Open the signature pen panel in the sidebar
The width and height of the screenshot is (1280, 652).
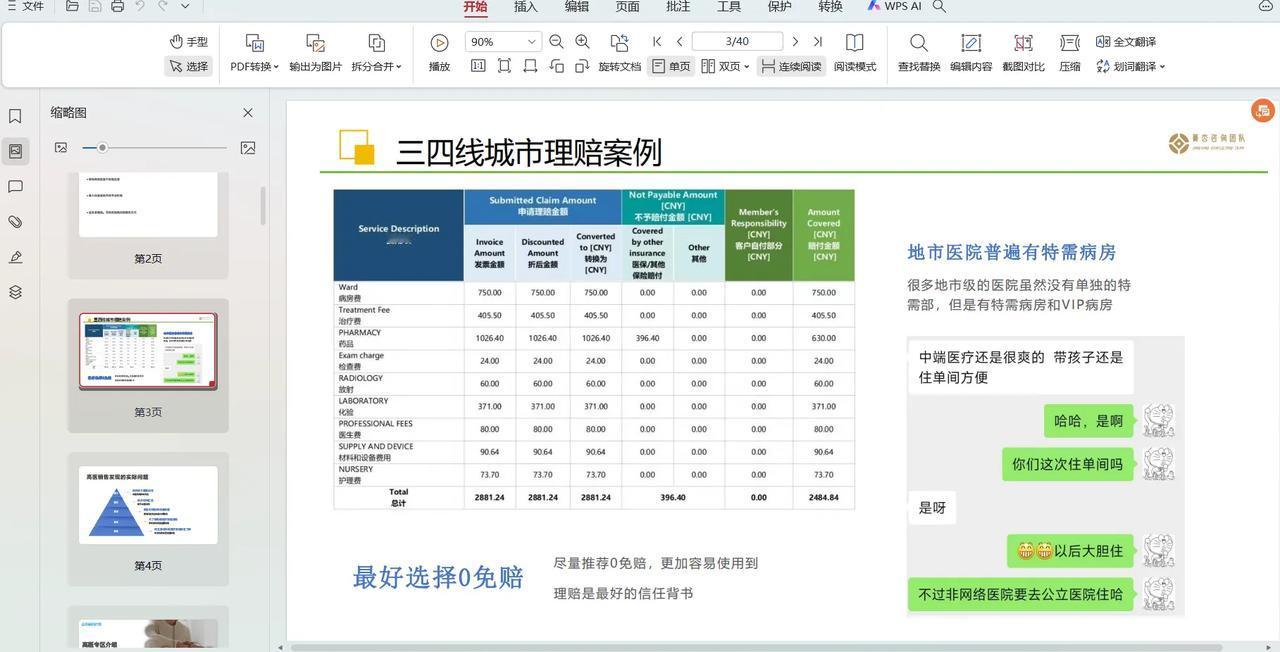15,257
